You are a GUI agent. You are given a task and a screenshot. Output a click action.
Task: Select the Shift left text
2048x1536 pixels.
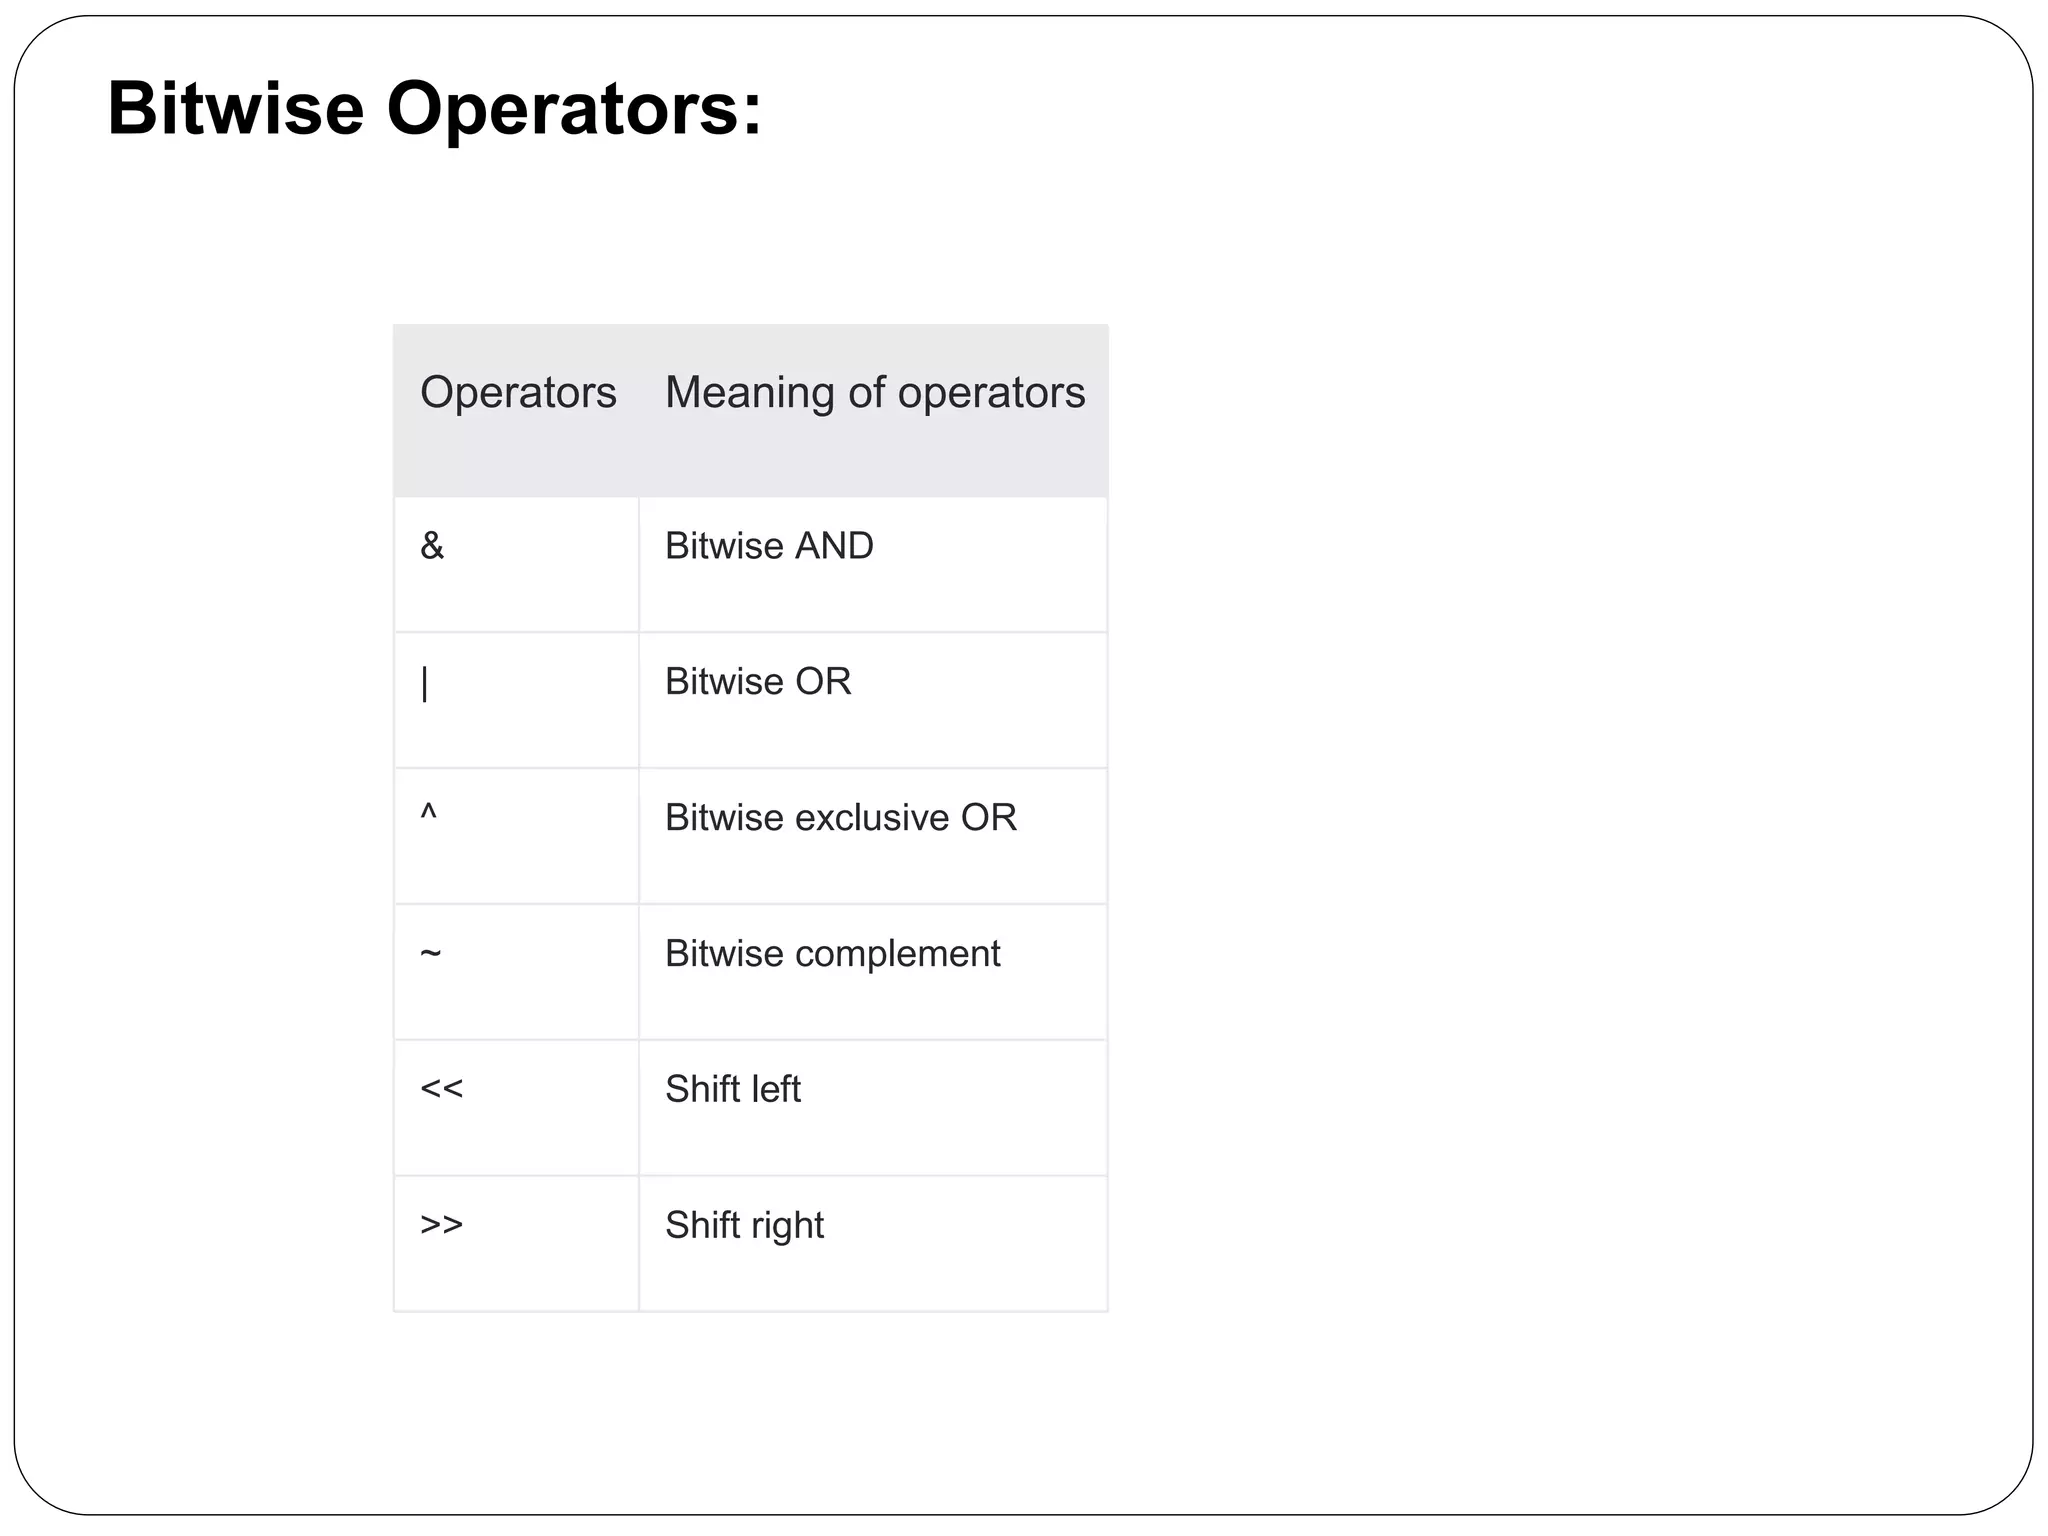733,1089
